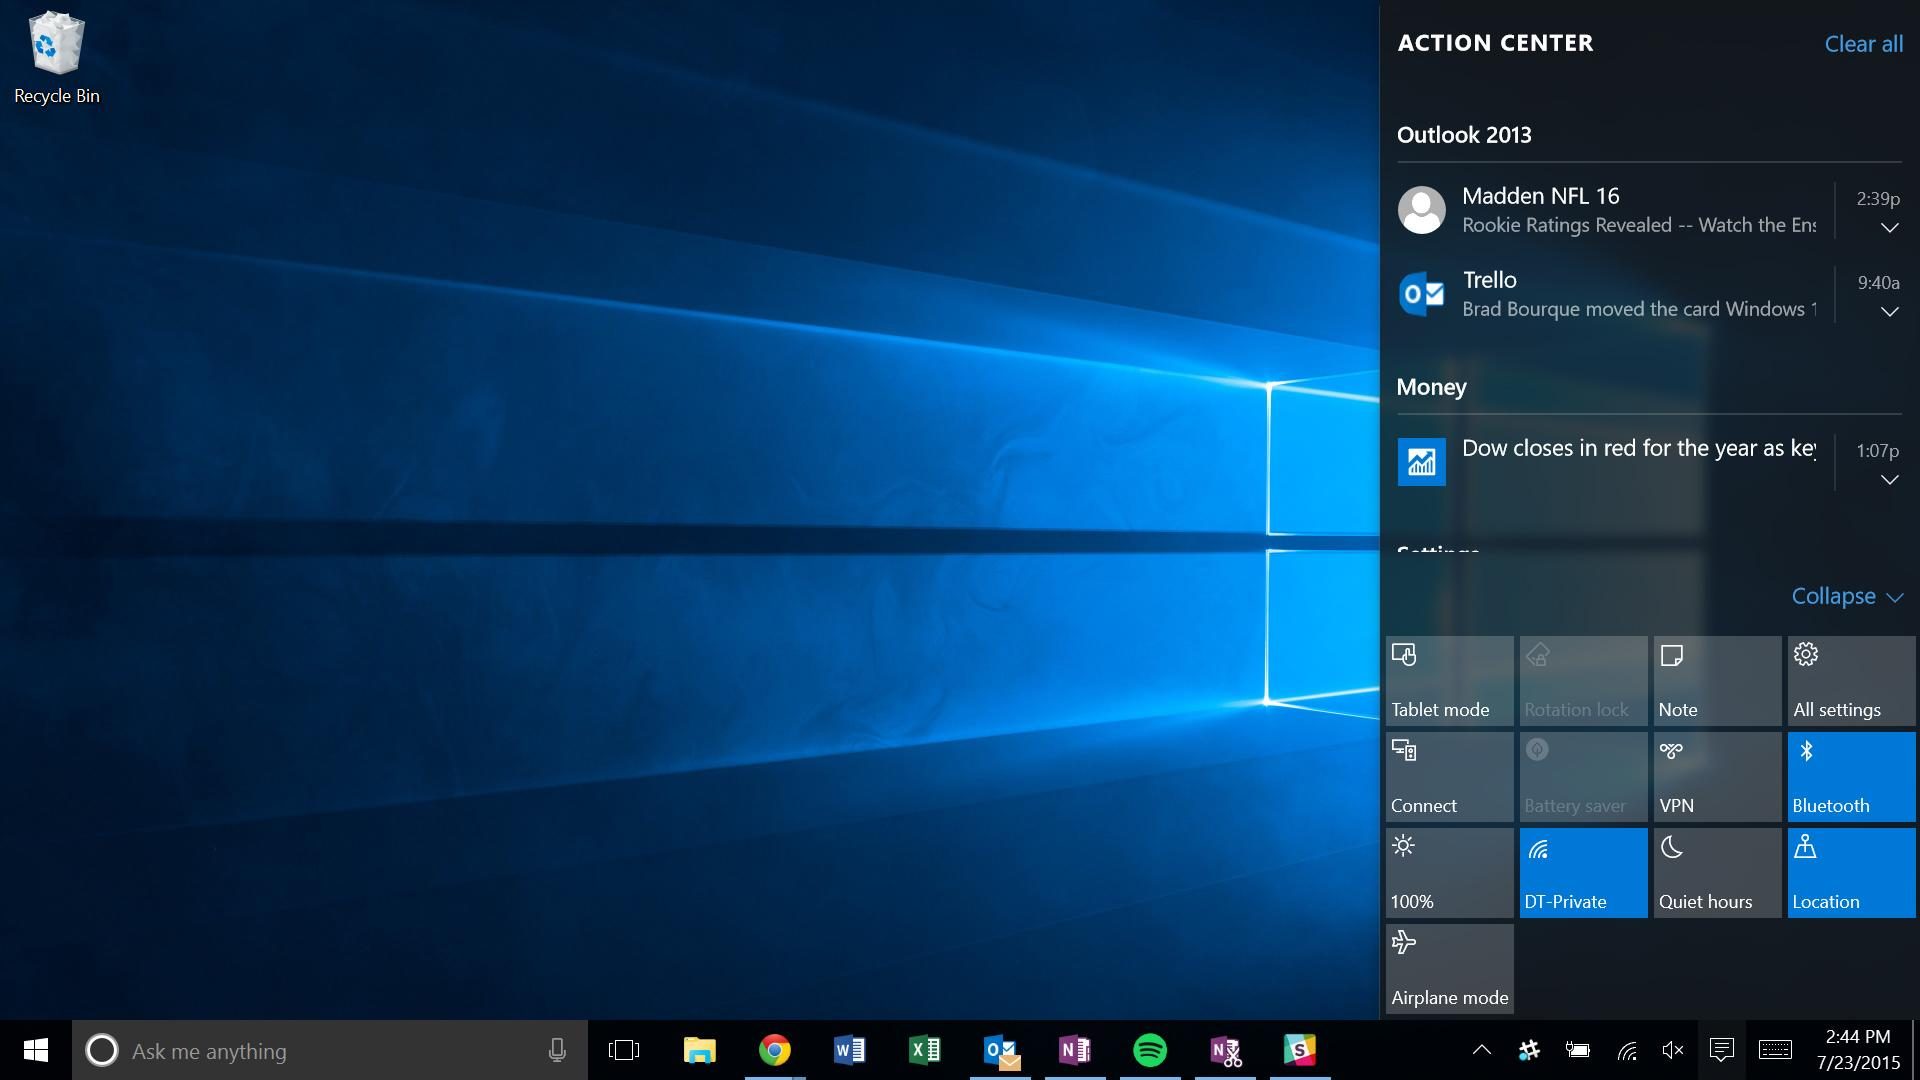Click the Money group header
This screenshot has height=1080, width=1920.
1431,387
